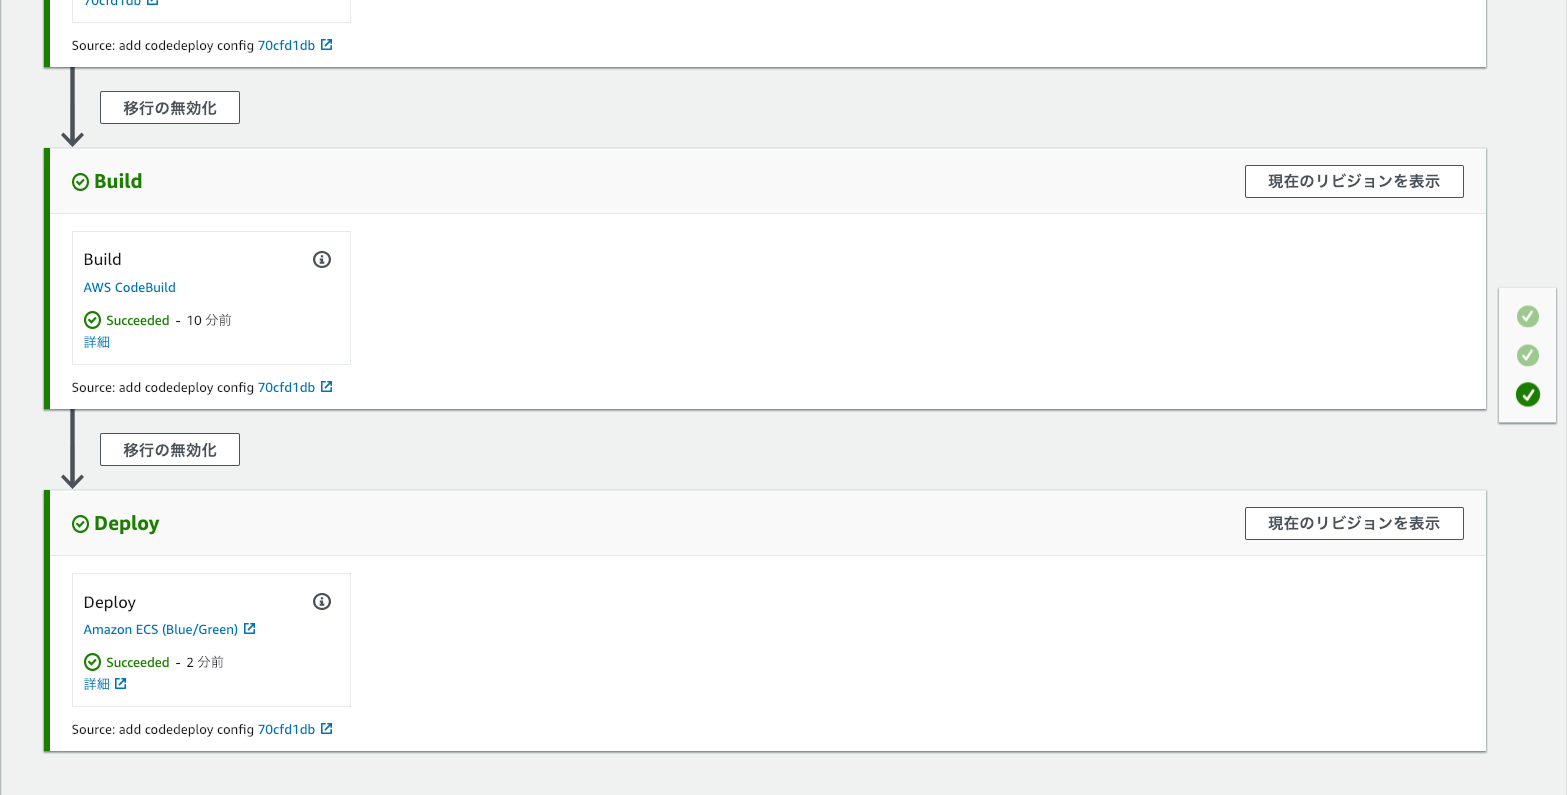The image size is (1567, 795).
Task: Open commit 70cfd1db link under Deploy stage
Action: click(x=286, y=730)
